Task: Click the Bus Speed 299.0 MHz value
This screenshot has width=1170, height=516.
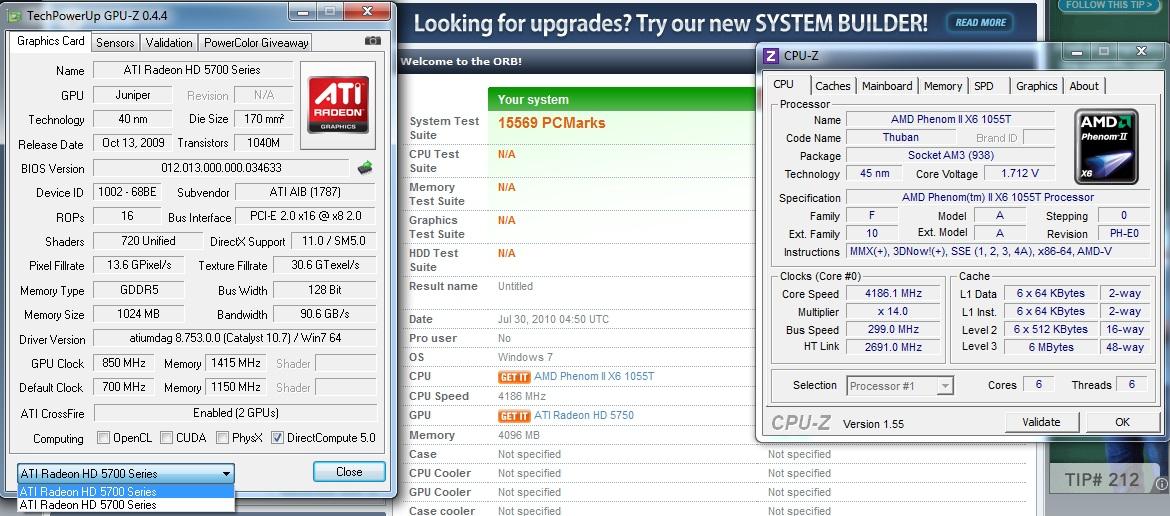Action: point(892,330)
